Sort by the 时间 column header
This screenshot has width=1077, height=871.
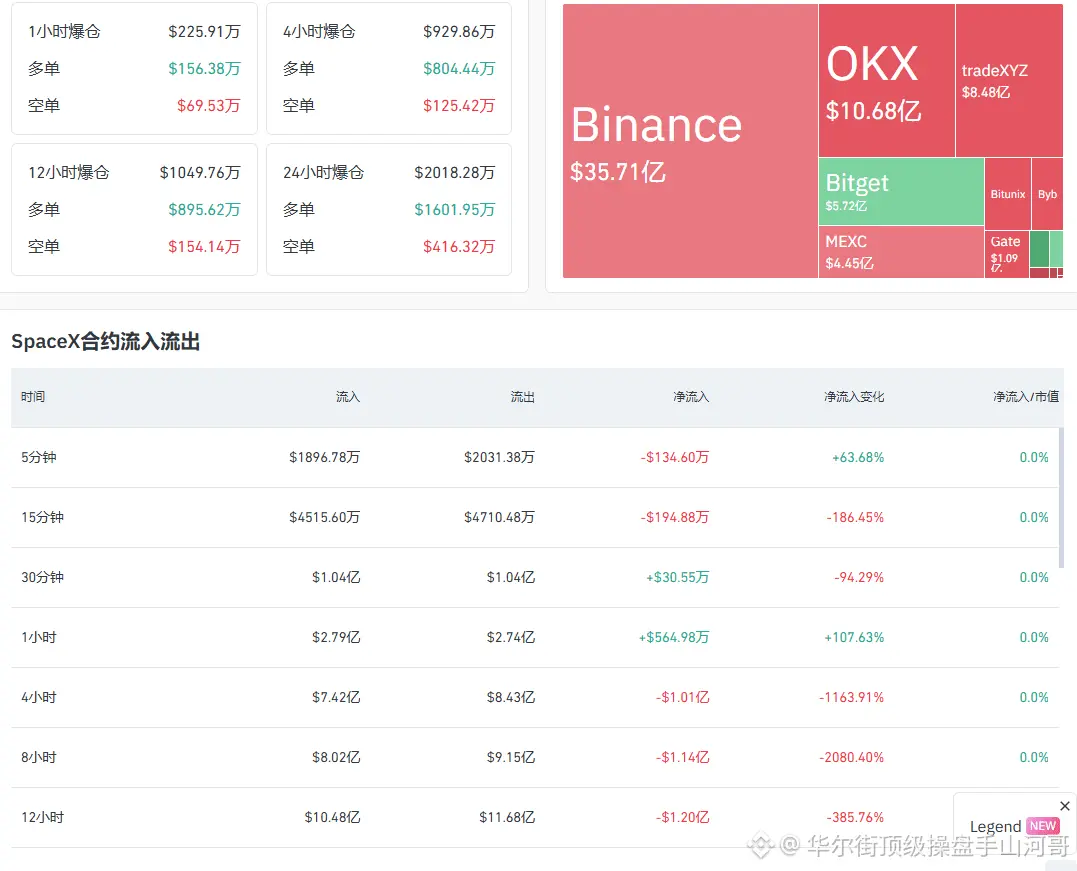tap(33, 396)
